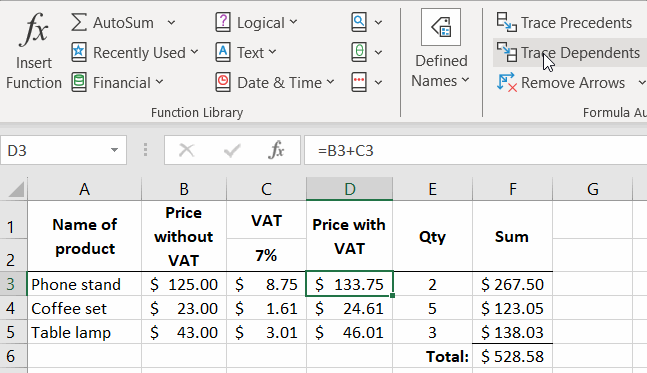Open the Recently Used functions menu

[135, 52]
